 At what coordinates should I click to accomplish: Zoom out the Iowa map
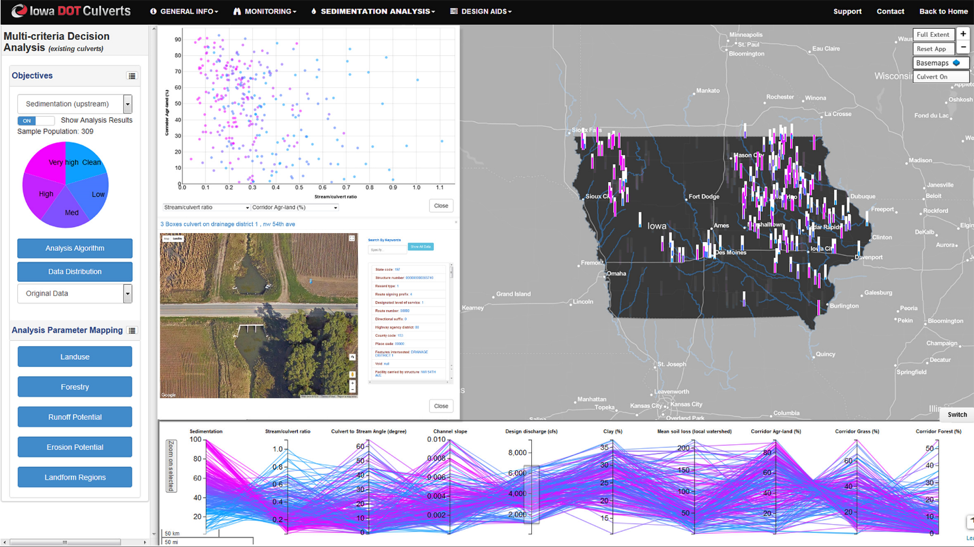coord(963,48)
